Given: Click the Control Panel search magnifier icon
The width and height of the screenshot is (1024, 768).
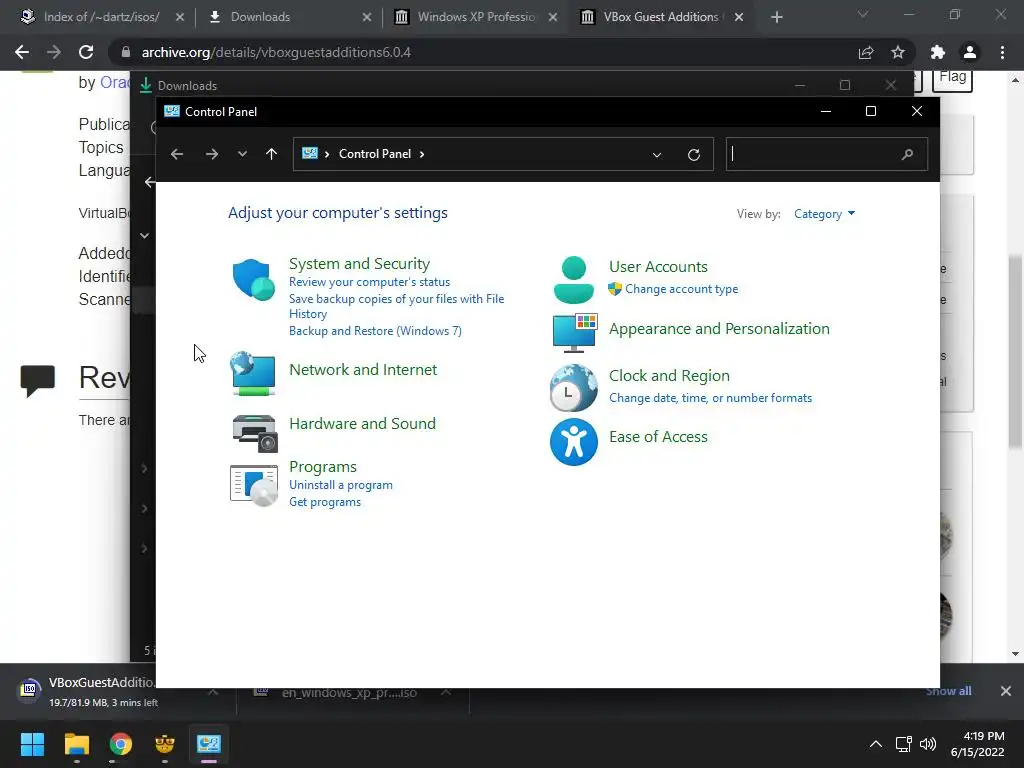Looking at the screenshot, I should click(907, 155).
